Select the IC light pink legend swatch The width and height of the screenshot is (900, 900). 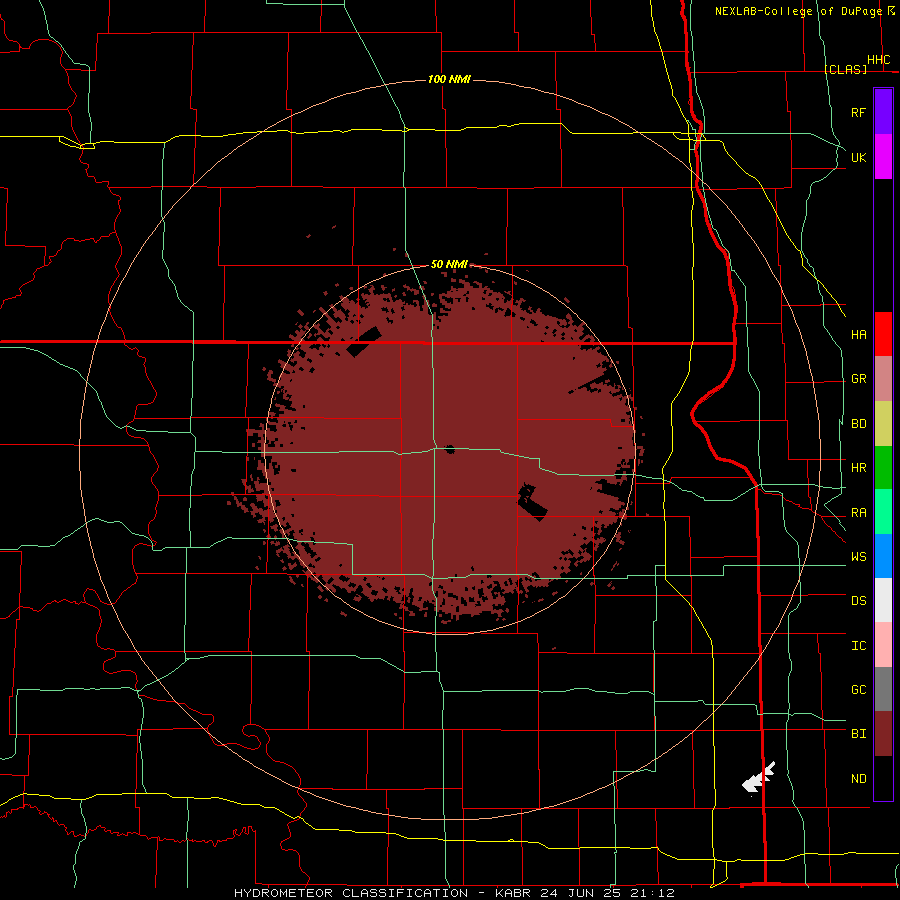883,645
